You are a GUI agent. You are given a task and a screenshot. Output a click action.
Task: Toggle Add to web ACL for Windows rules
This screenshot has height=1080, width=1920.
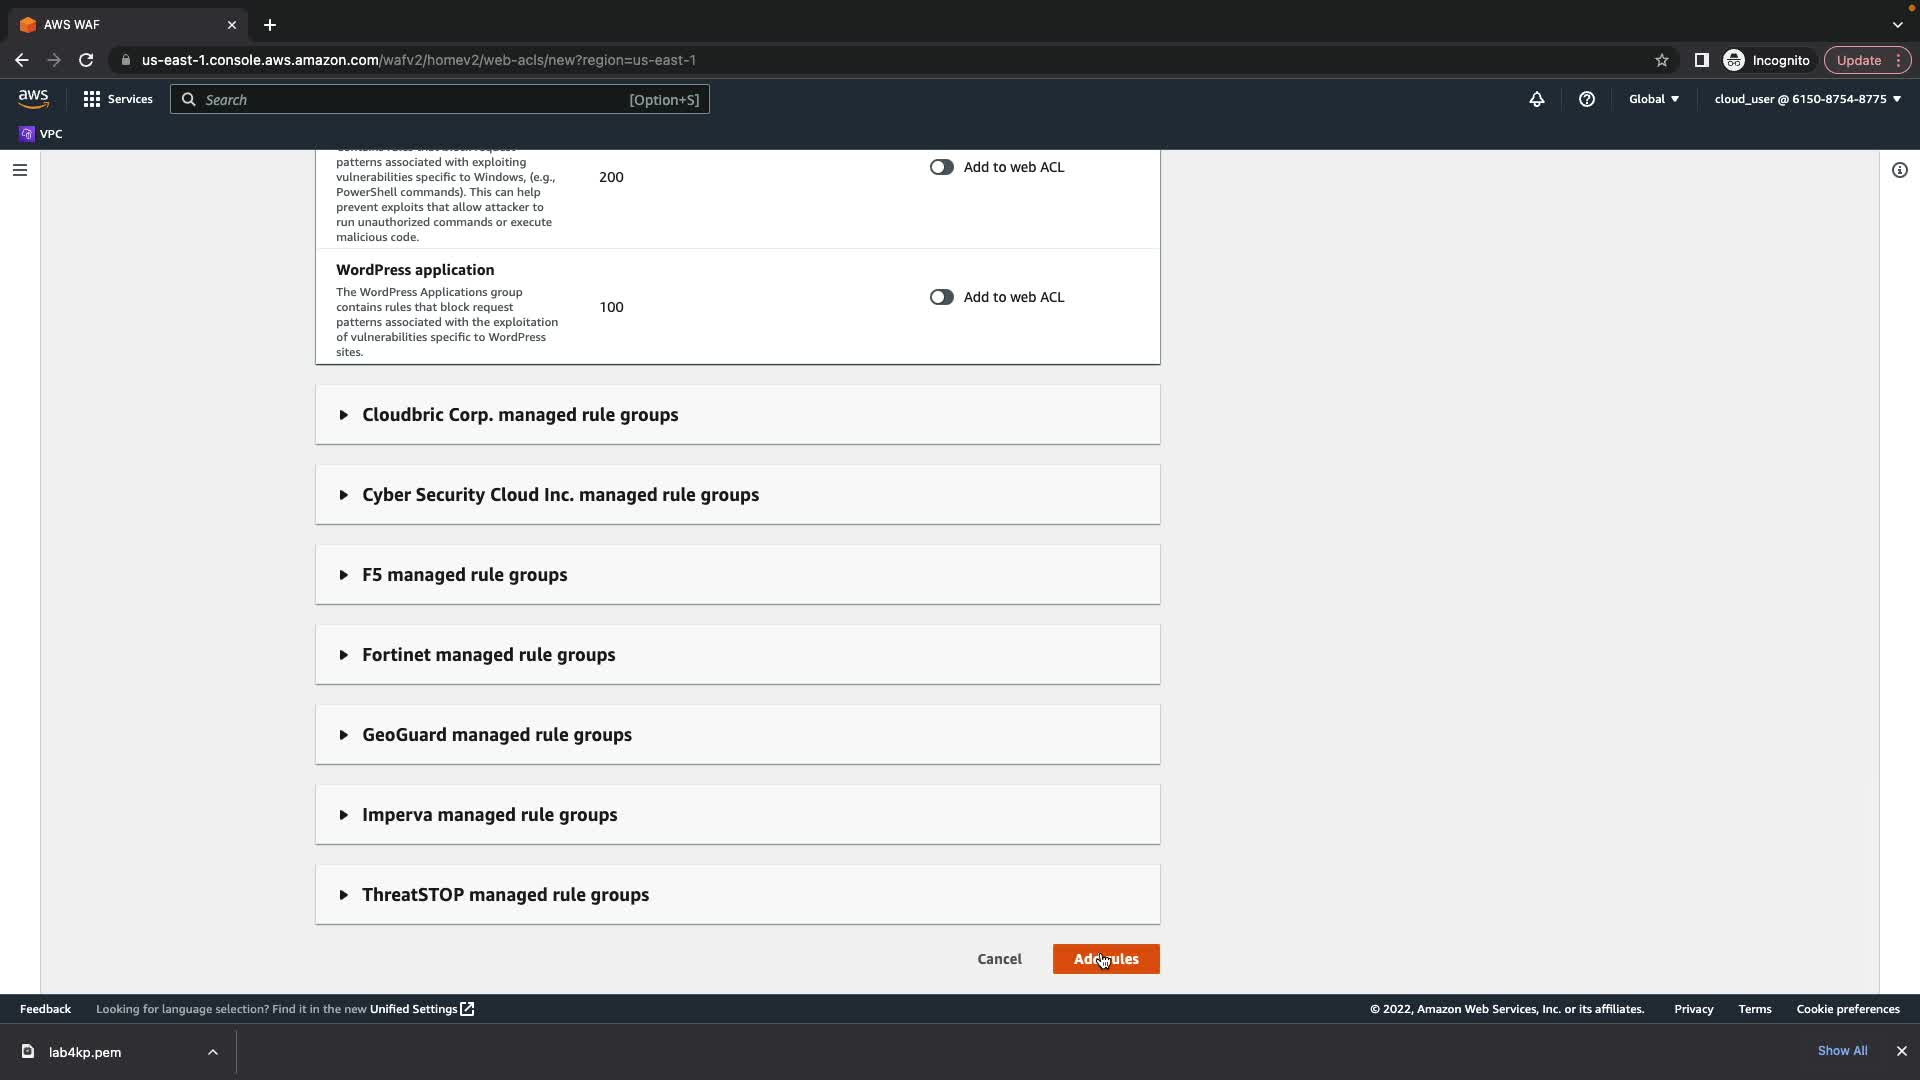point(941,167)
